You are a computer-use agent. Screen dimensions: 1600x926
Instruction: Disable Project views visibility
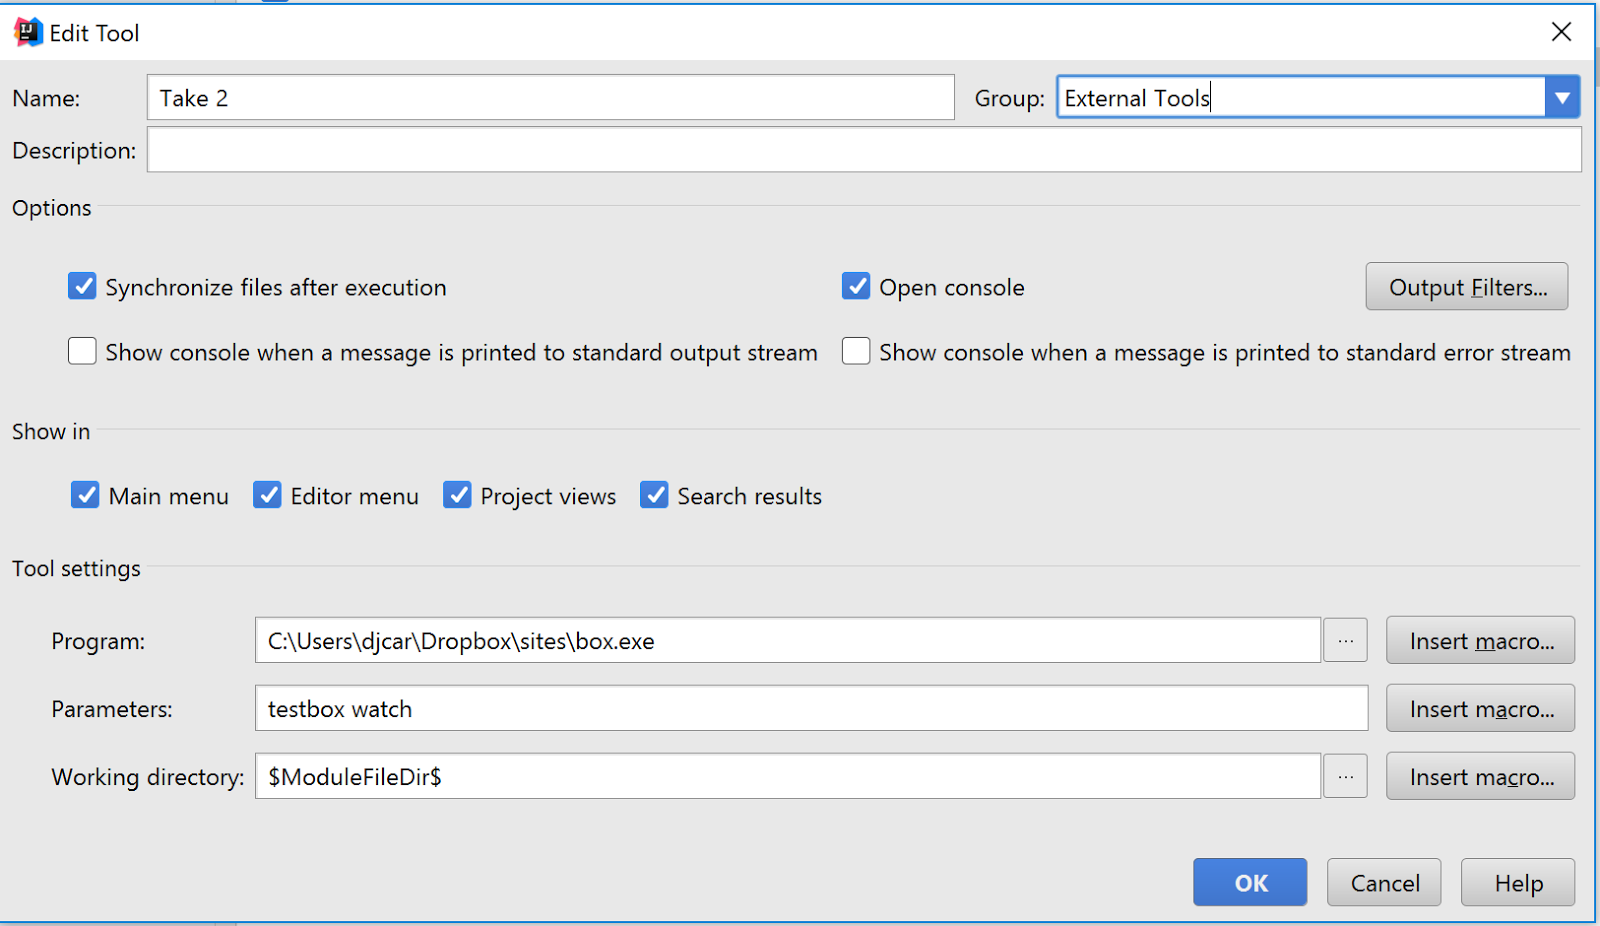tap(457, 495)
